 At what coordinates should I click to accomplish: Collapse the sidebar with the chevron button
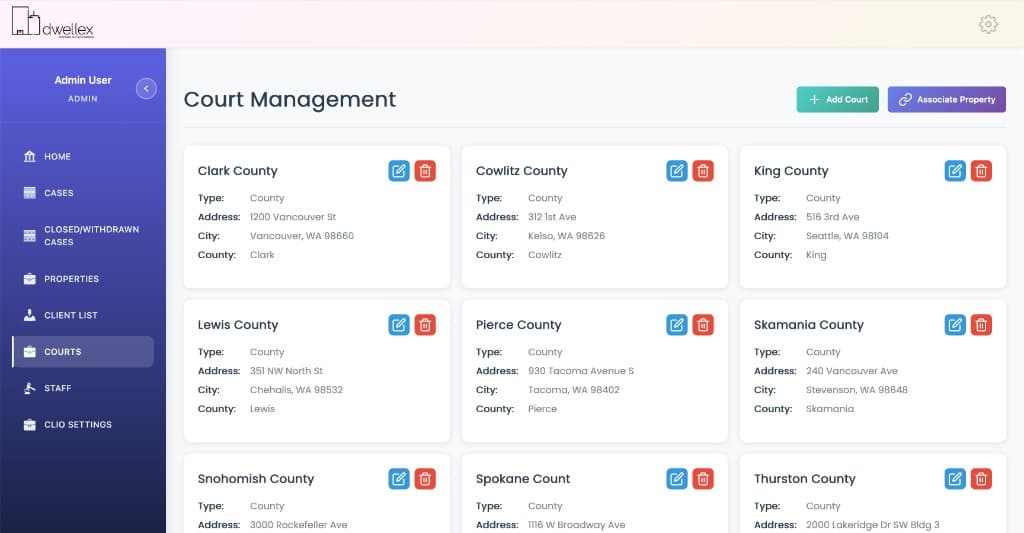(x=146, y=88)
